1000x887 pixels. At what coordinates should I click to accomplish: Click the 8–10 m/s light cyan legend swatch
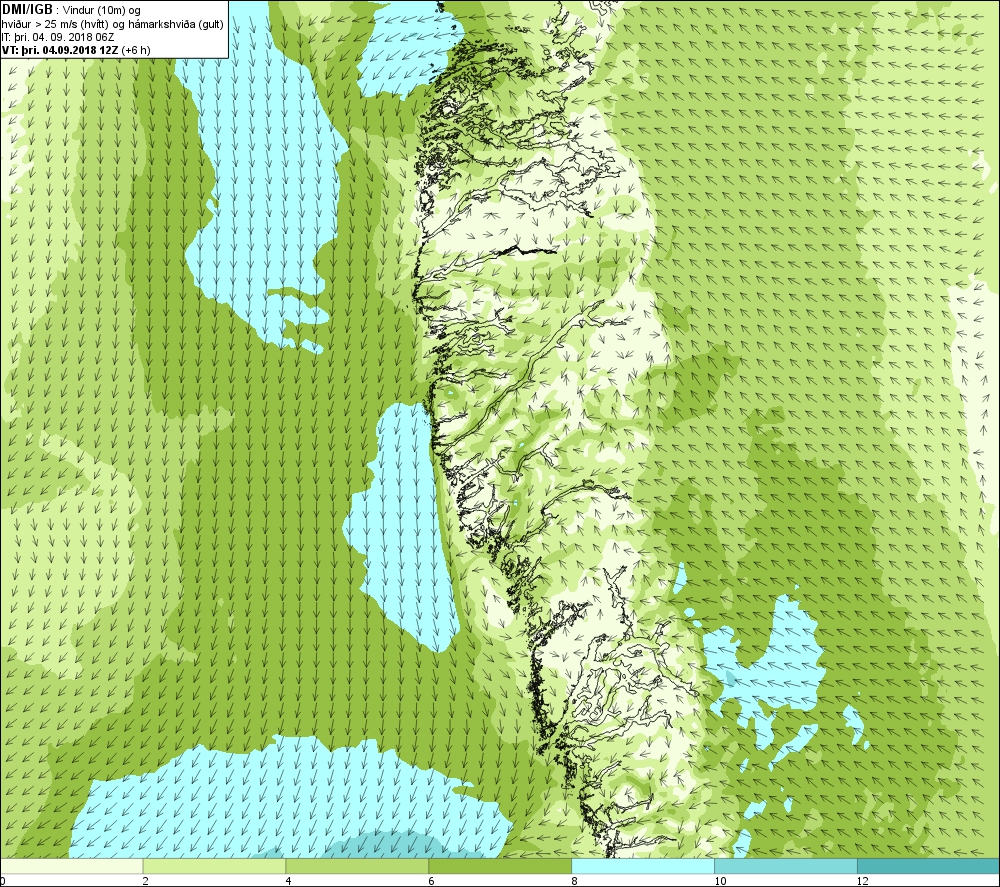point(643,866)
